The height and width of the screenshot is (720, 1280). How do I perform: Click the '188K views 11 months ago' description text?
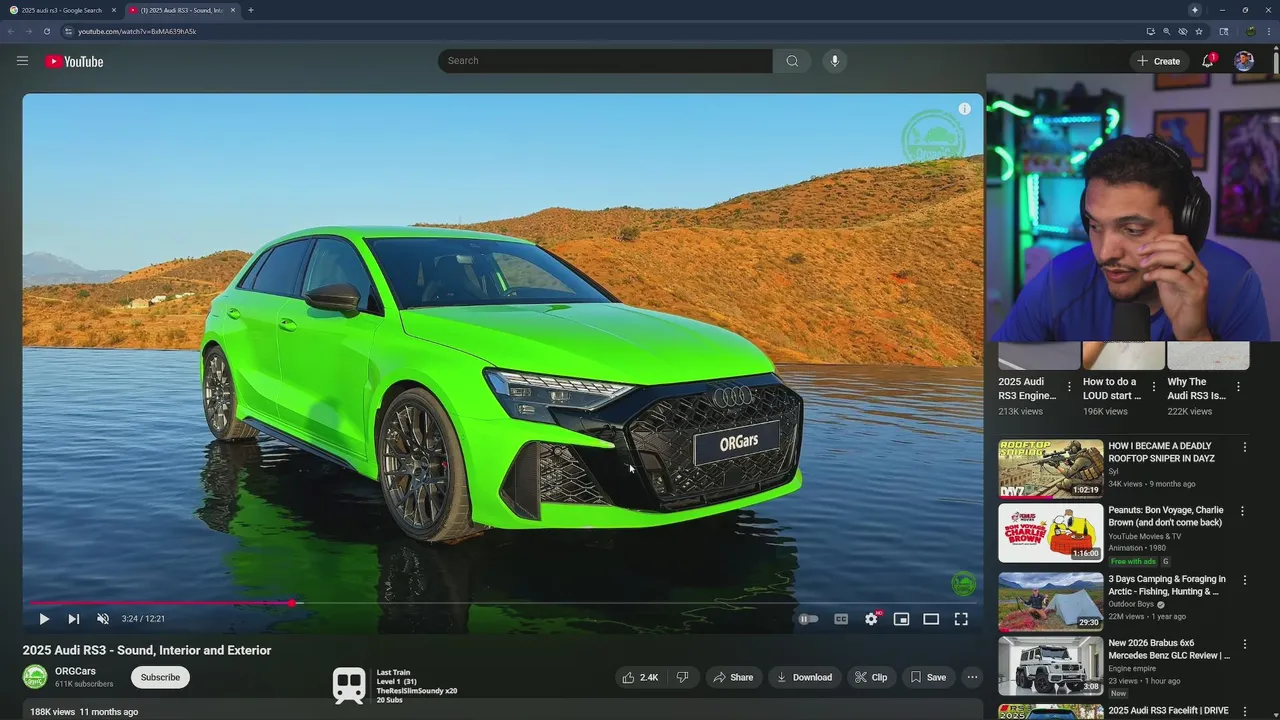(x=84, y=712)
